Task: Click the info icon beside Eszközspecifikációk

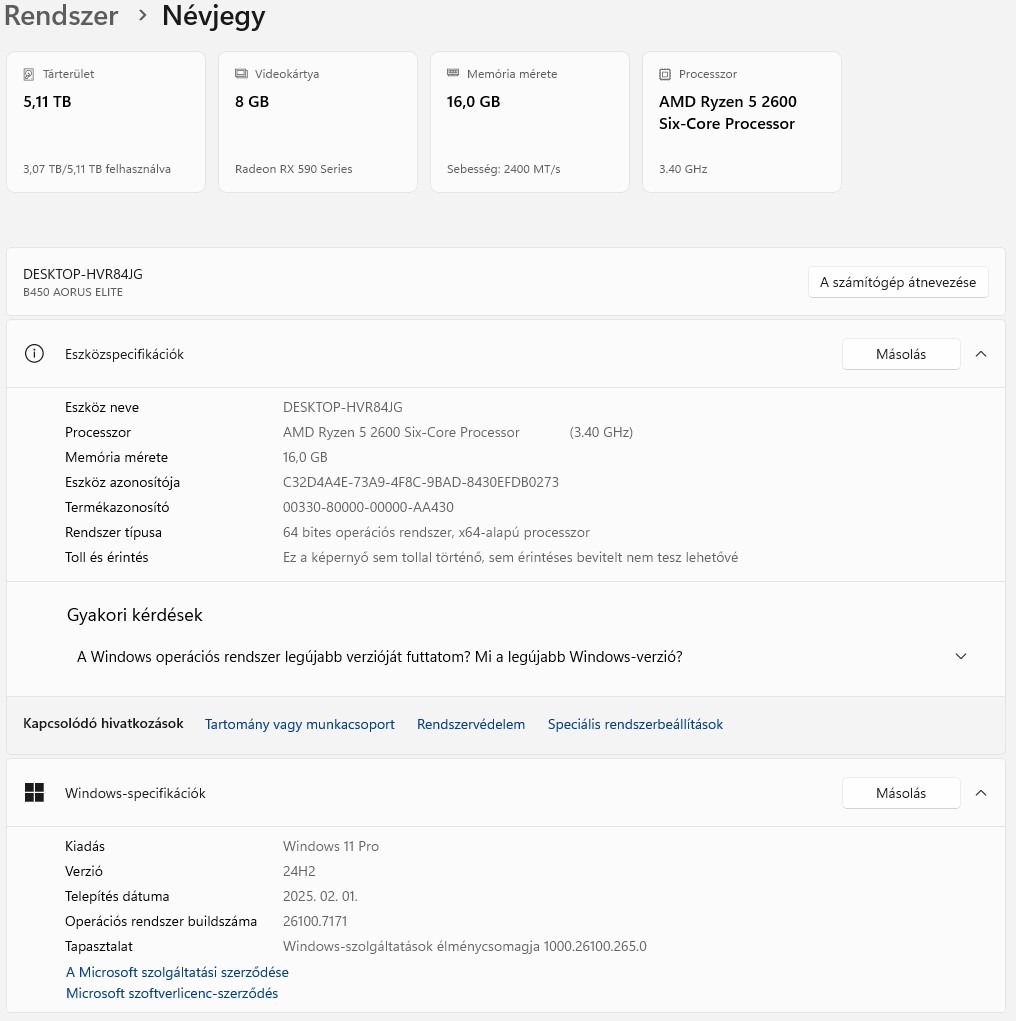Action: click(34, 354)
